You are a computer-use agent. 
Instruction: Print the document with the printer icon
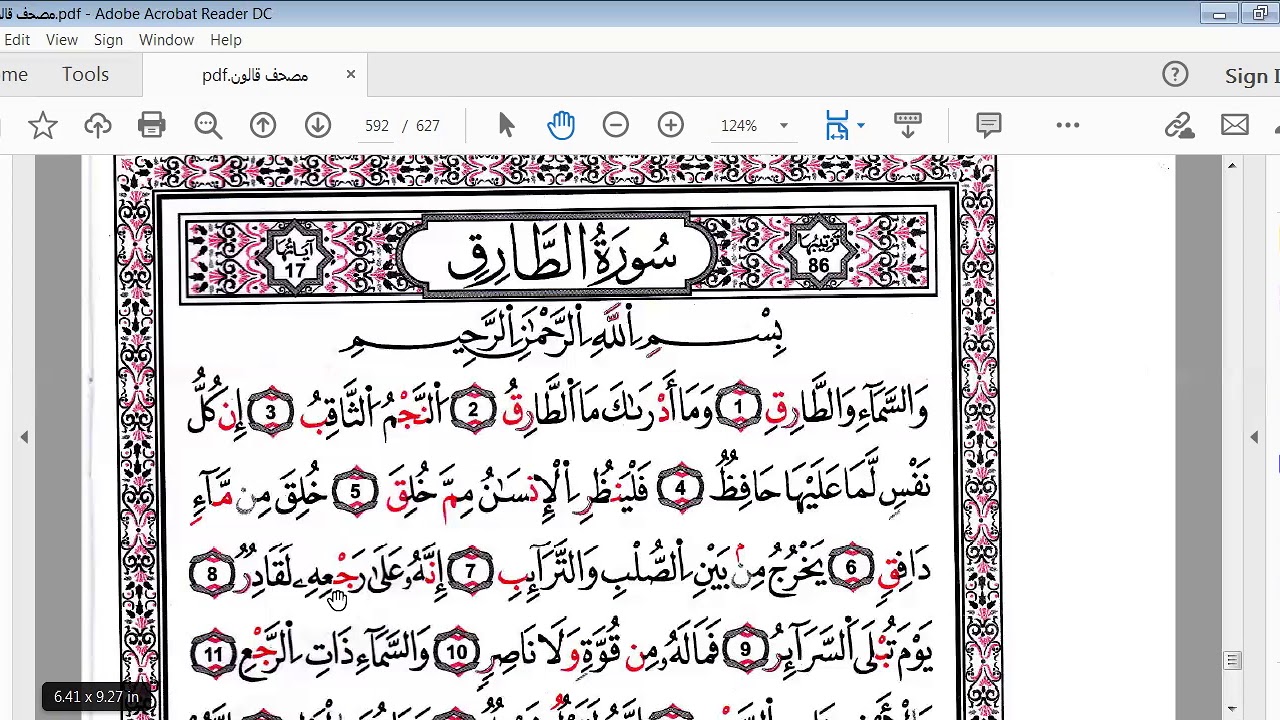(x=152, y=125)
